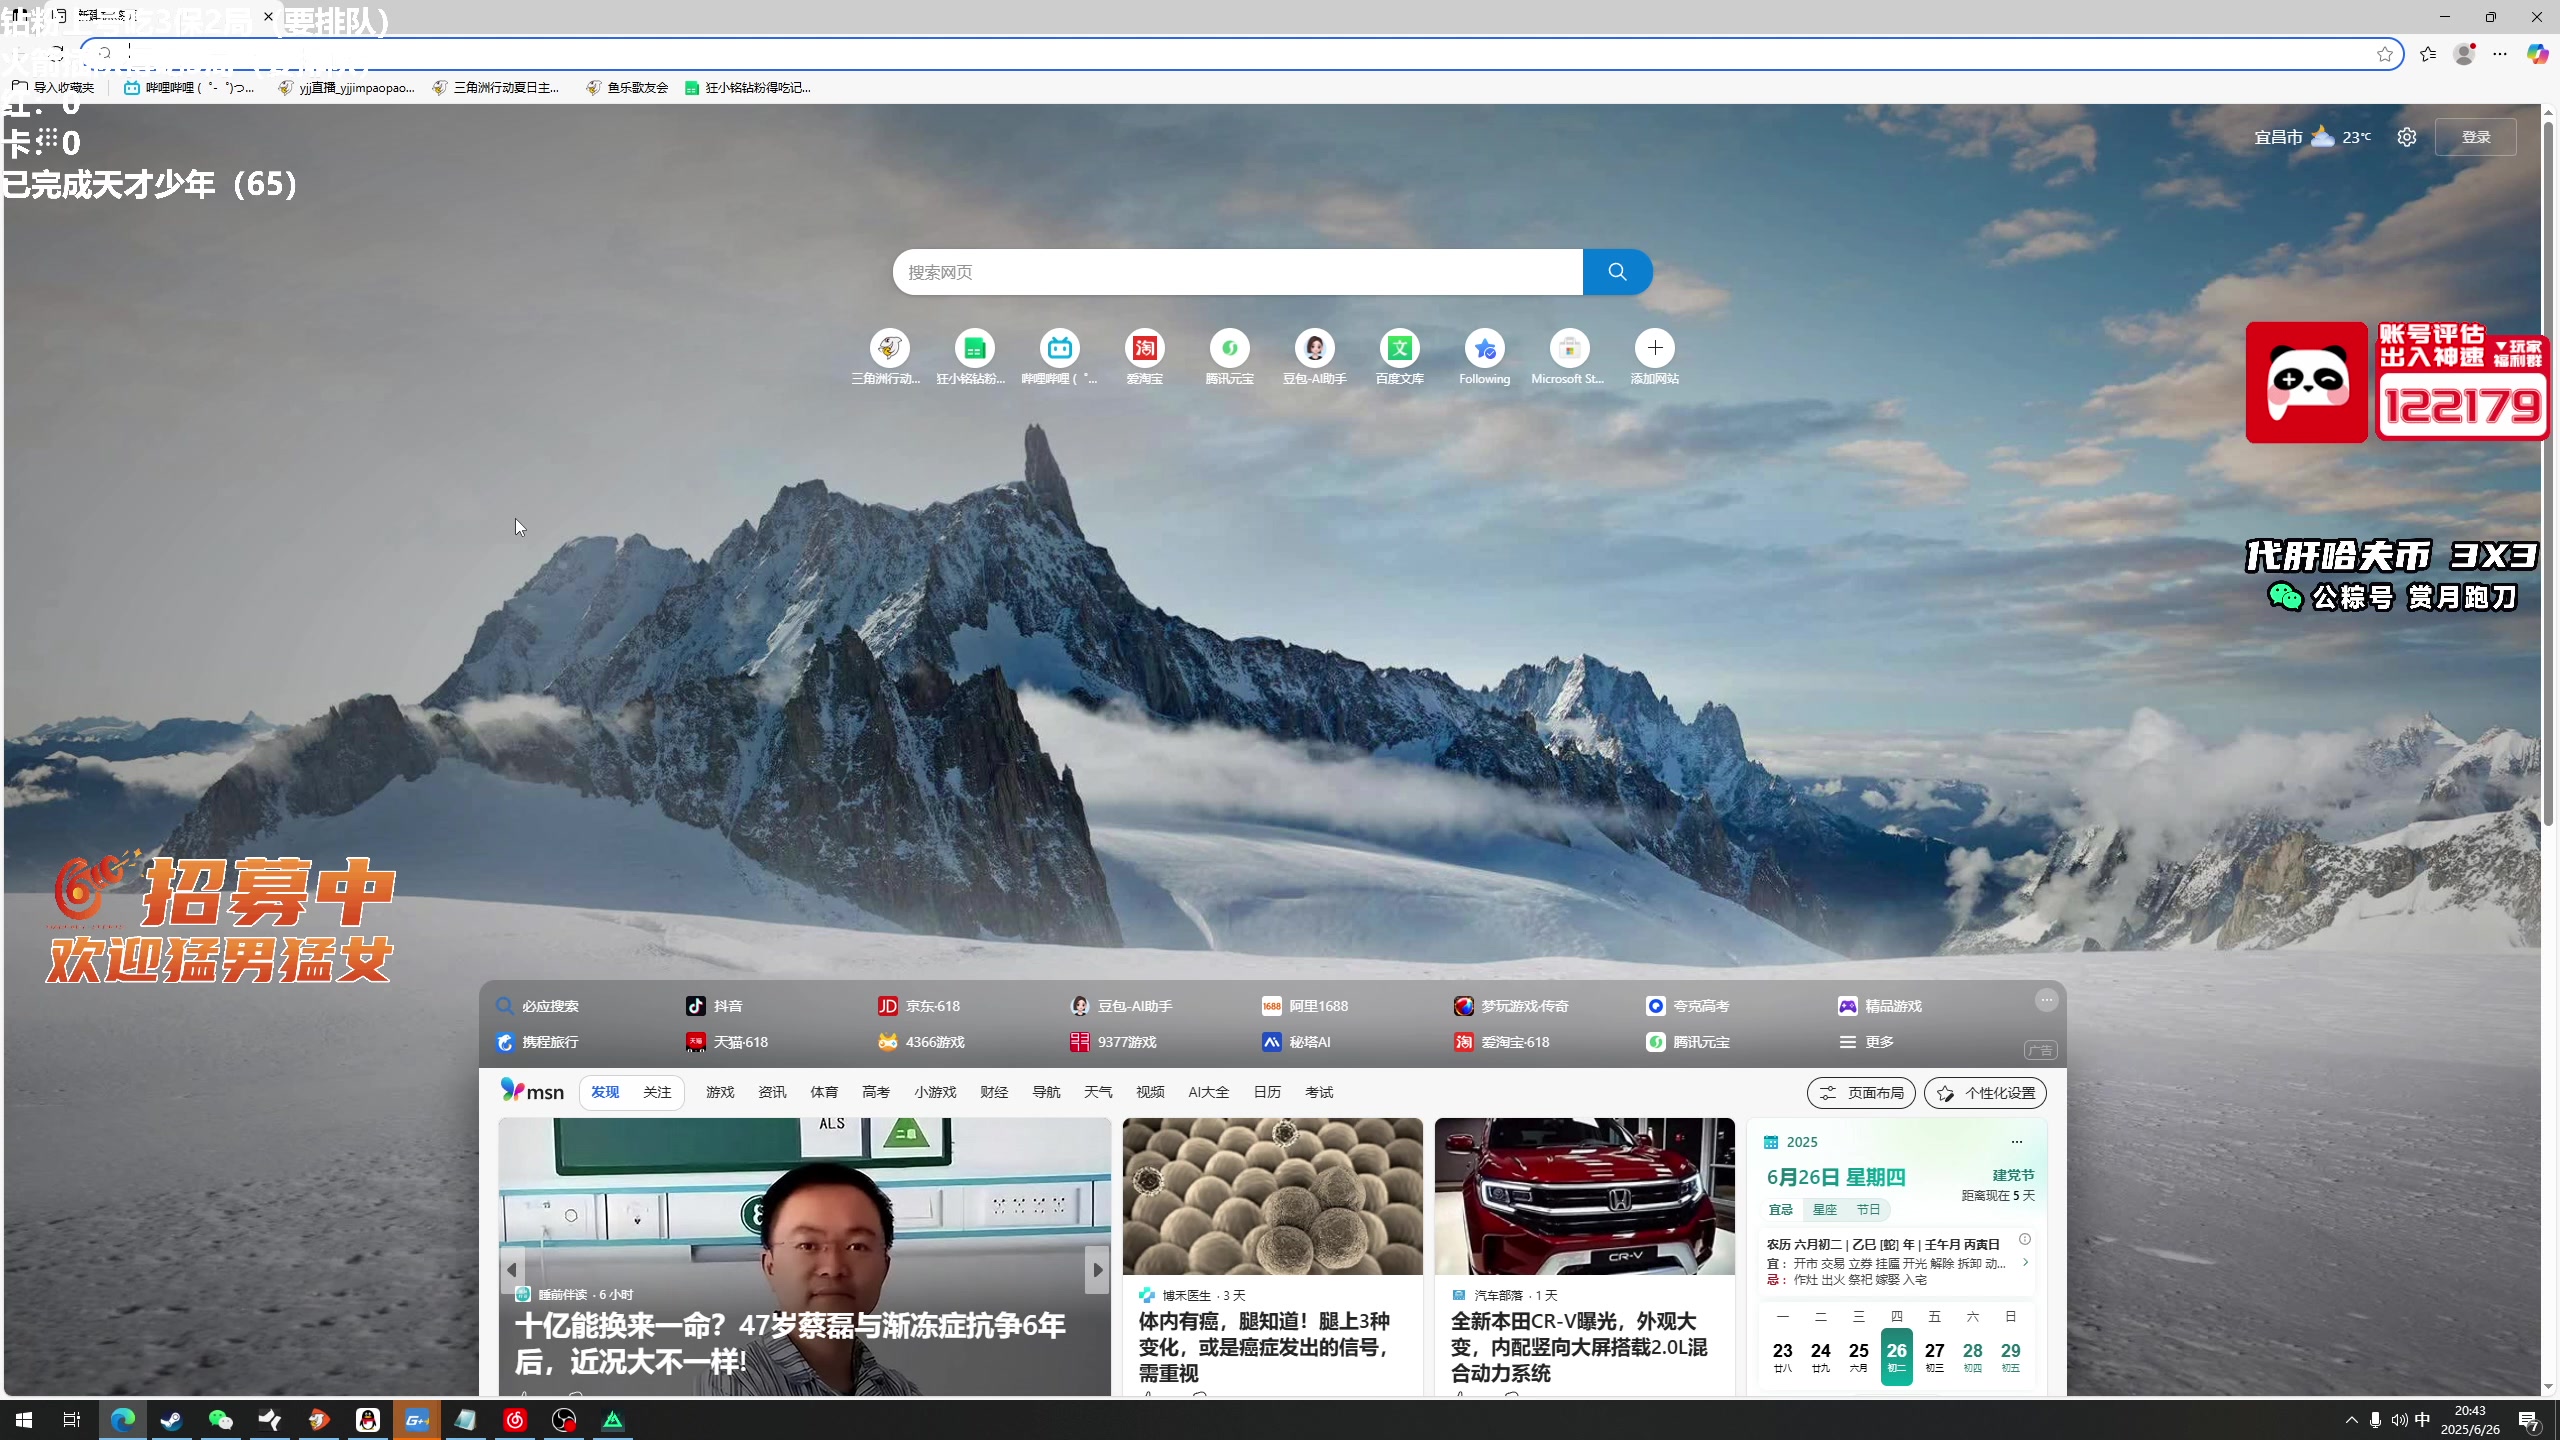
Task: Open the 资讯 category in msn feed
Action: (772, 1092)
